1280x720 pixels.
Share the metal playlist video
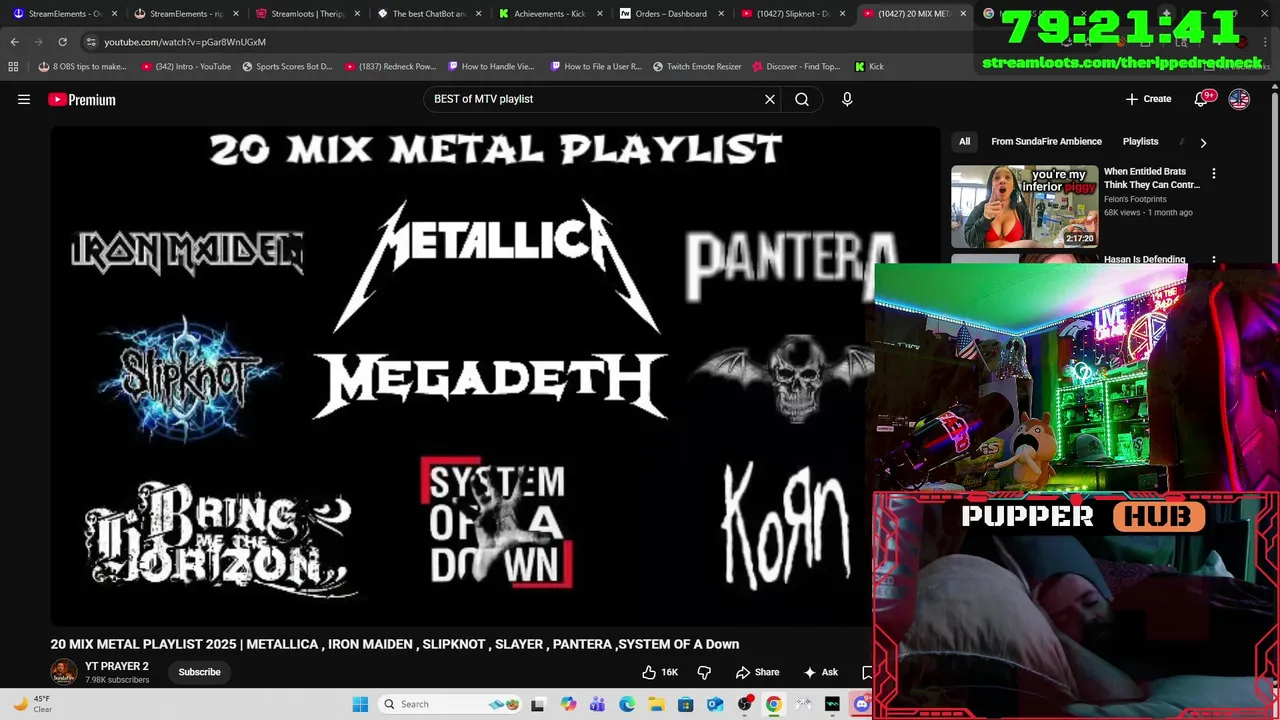tap(757, 672)
